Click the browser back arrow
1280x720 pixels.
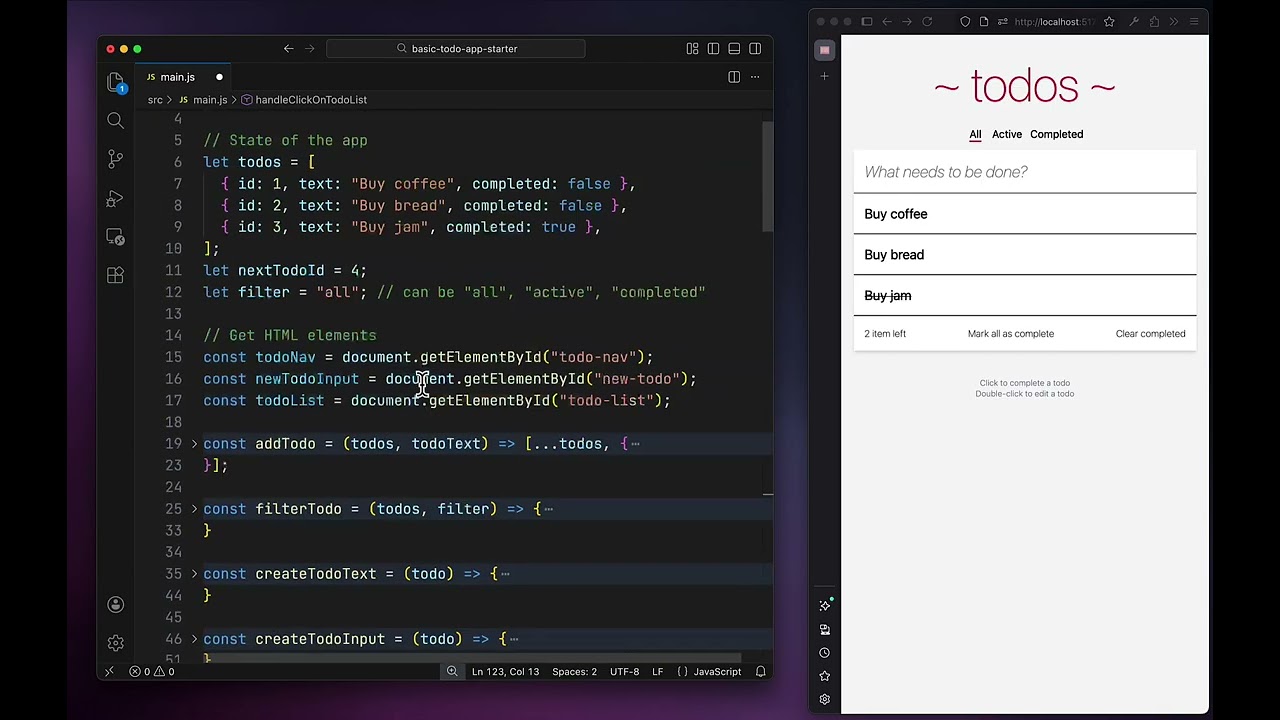(x=887, y=22)
